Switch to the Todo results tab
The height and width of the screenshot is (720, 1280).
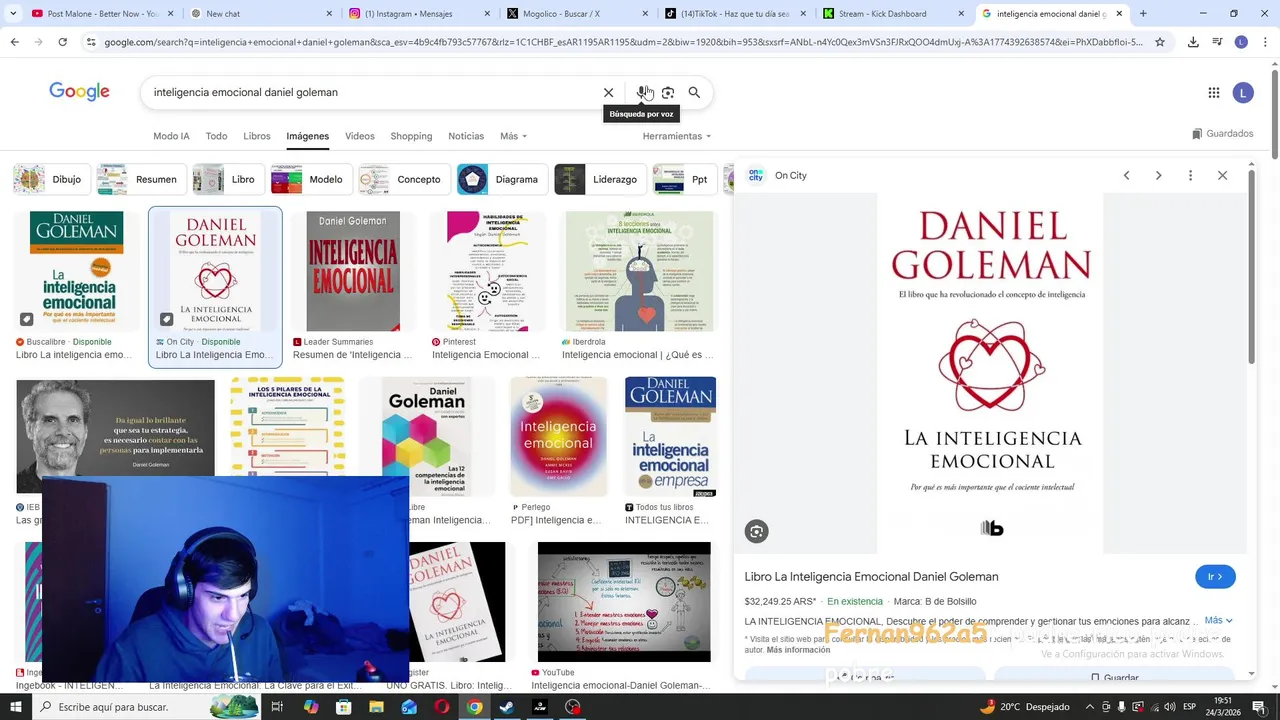tap(216, 136)
